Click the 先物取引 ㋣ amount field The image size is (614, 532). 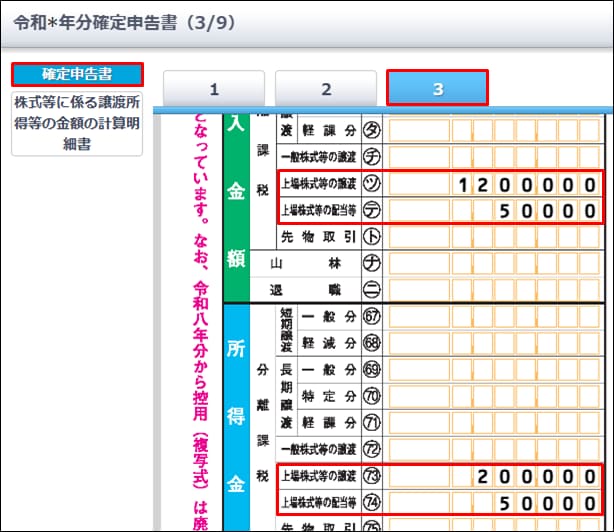pos(495,237)
